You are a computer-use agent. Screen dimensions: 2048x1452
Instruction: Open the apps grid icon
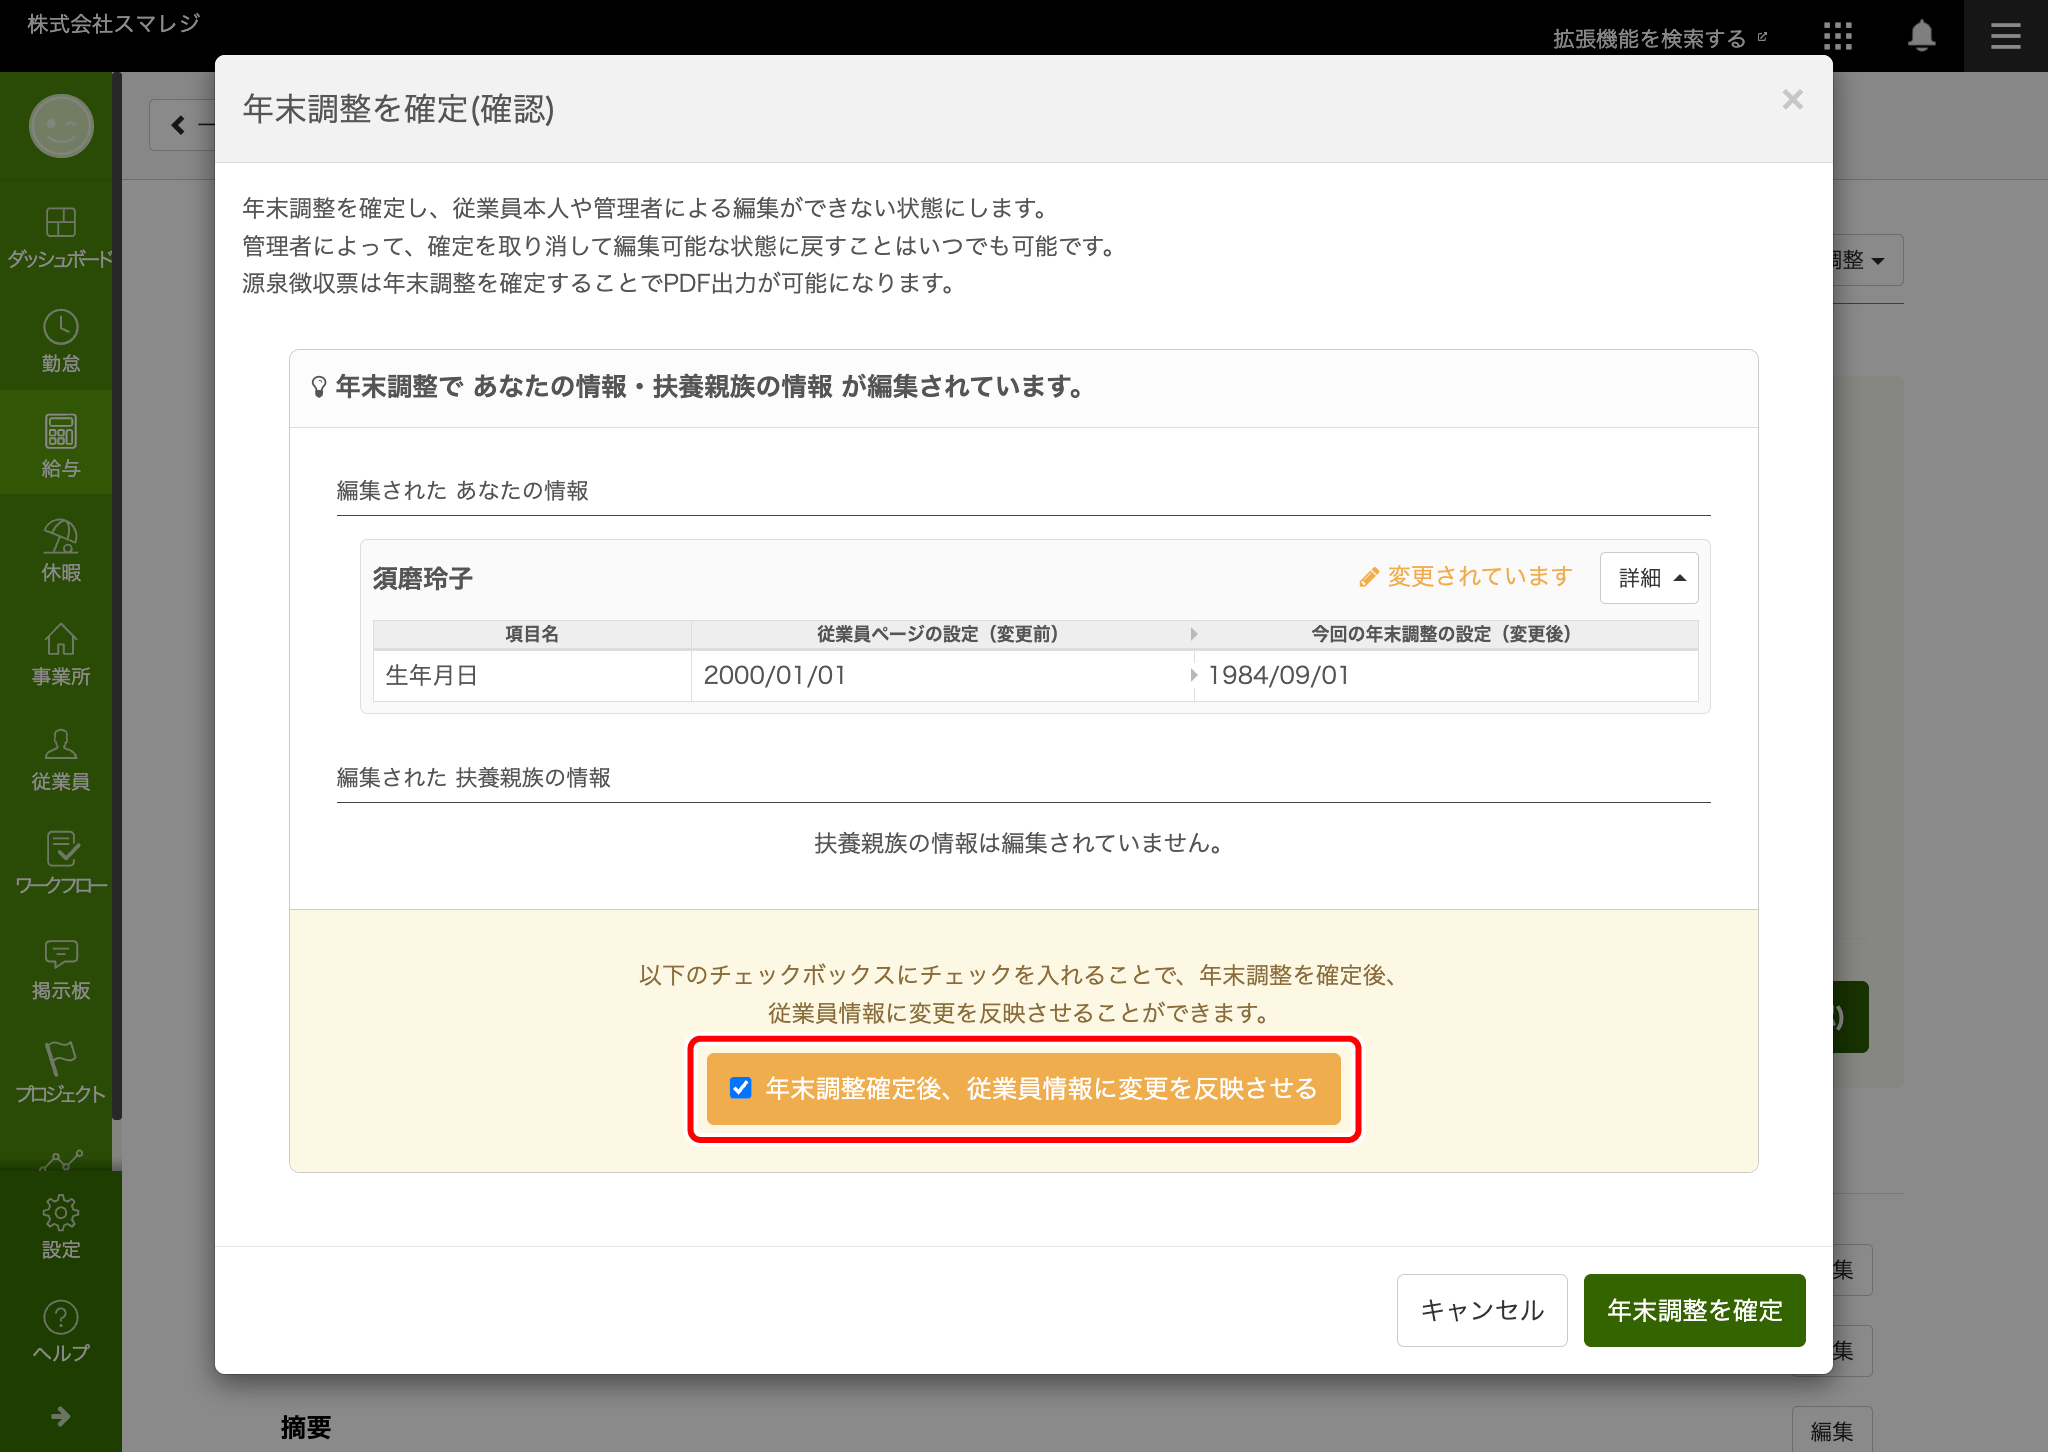click(x=1837, y=37)
